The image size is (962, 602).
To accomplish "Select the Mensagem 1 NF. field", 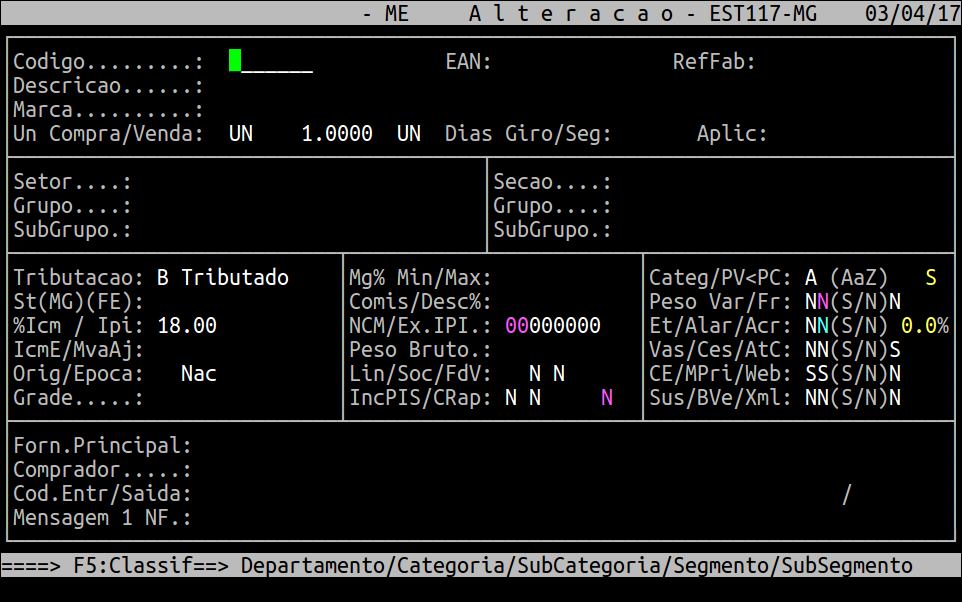I will (x=102, y=518).
